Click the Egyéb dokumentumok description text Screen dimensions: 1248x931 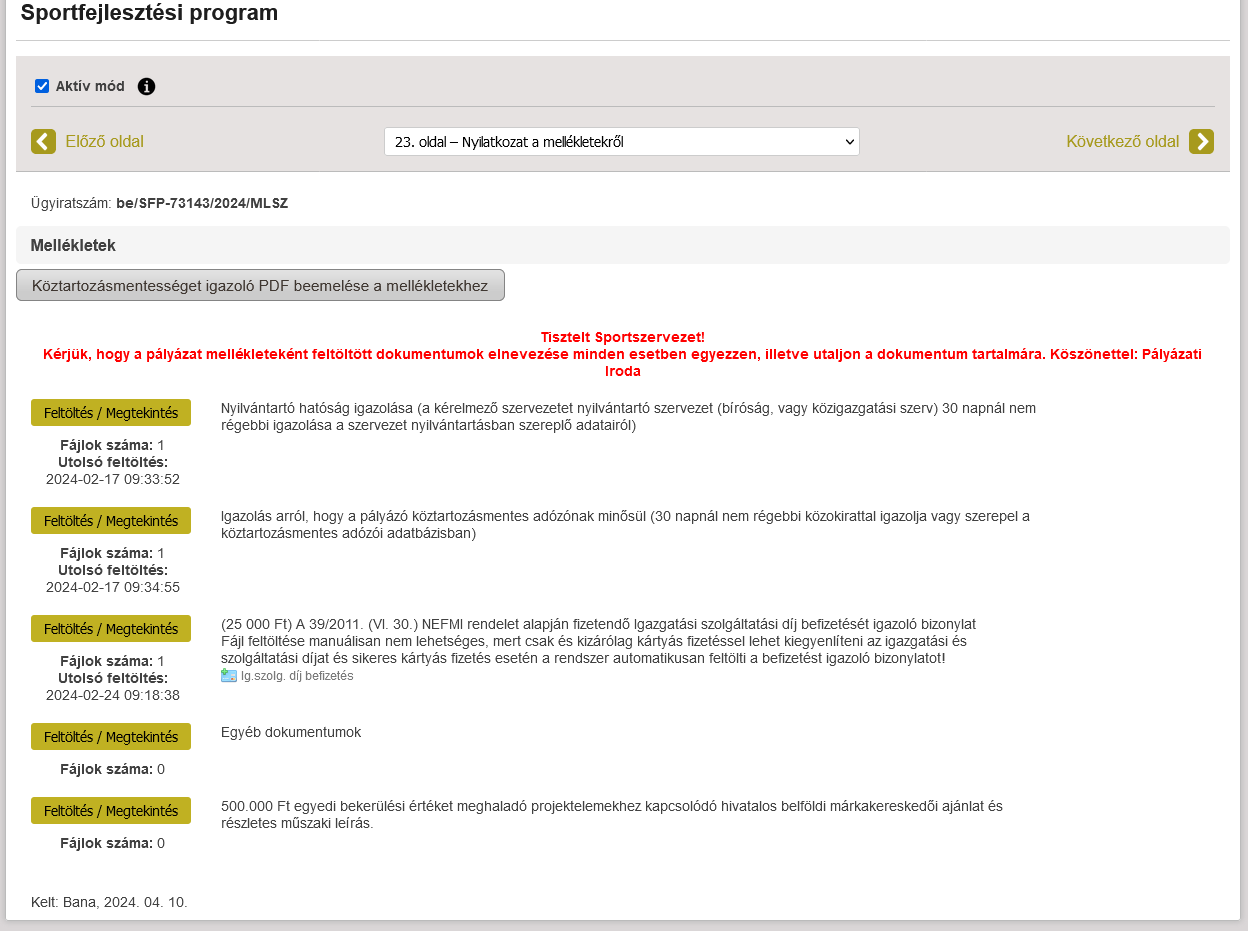[291, 732]
